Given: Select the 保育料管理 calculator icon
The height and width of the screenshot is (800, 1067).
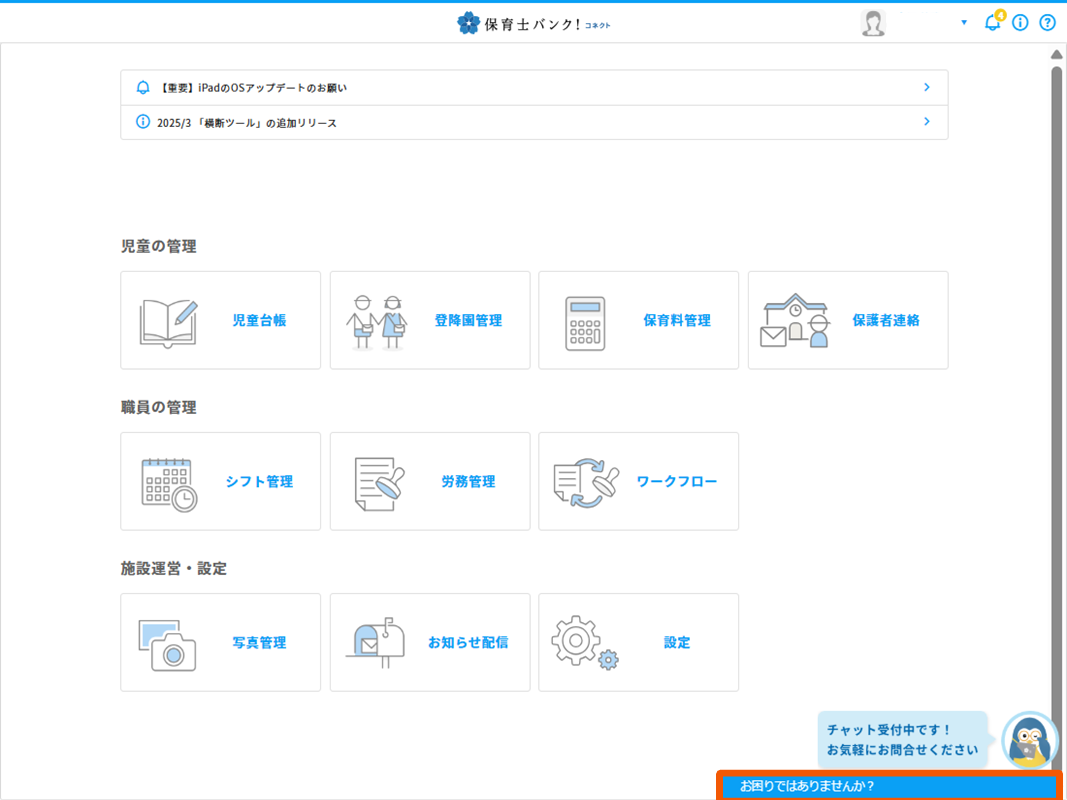Looking at the screenshot, I should click(587, 320).
